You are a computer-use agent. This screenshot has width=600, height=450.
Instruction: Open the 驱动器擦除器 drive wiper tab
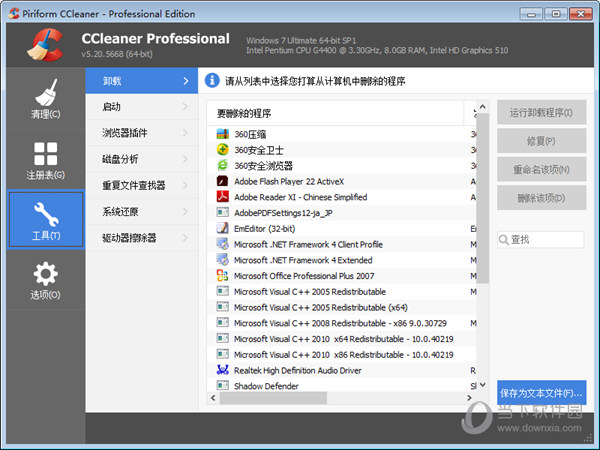[x=142, y=238]
